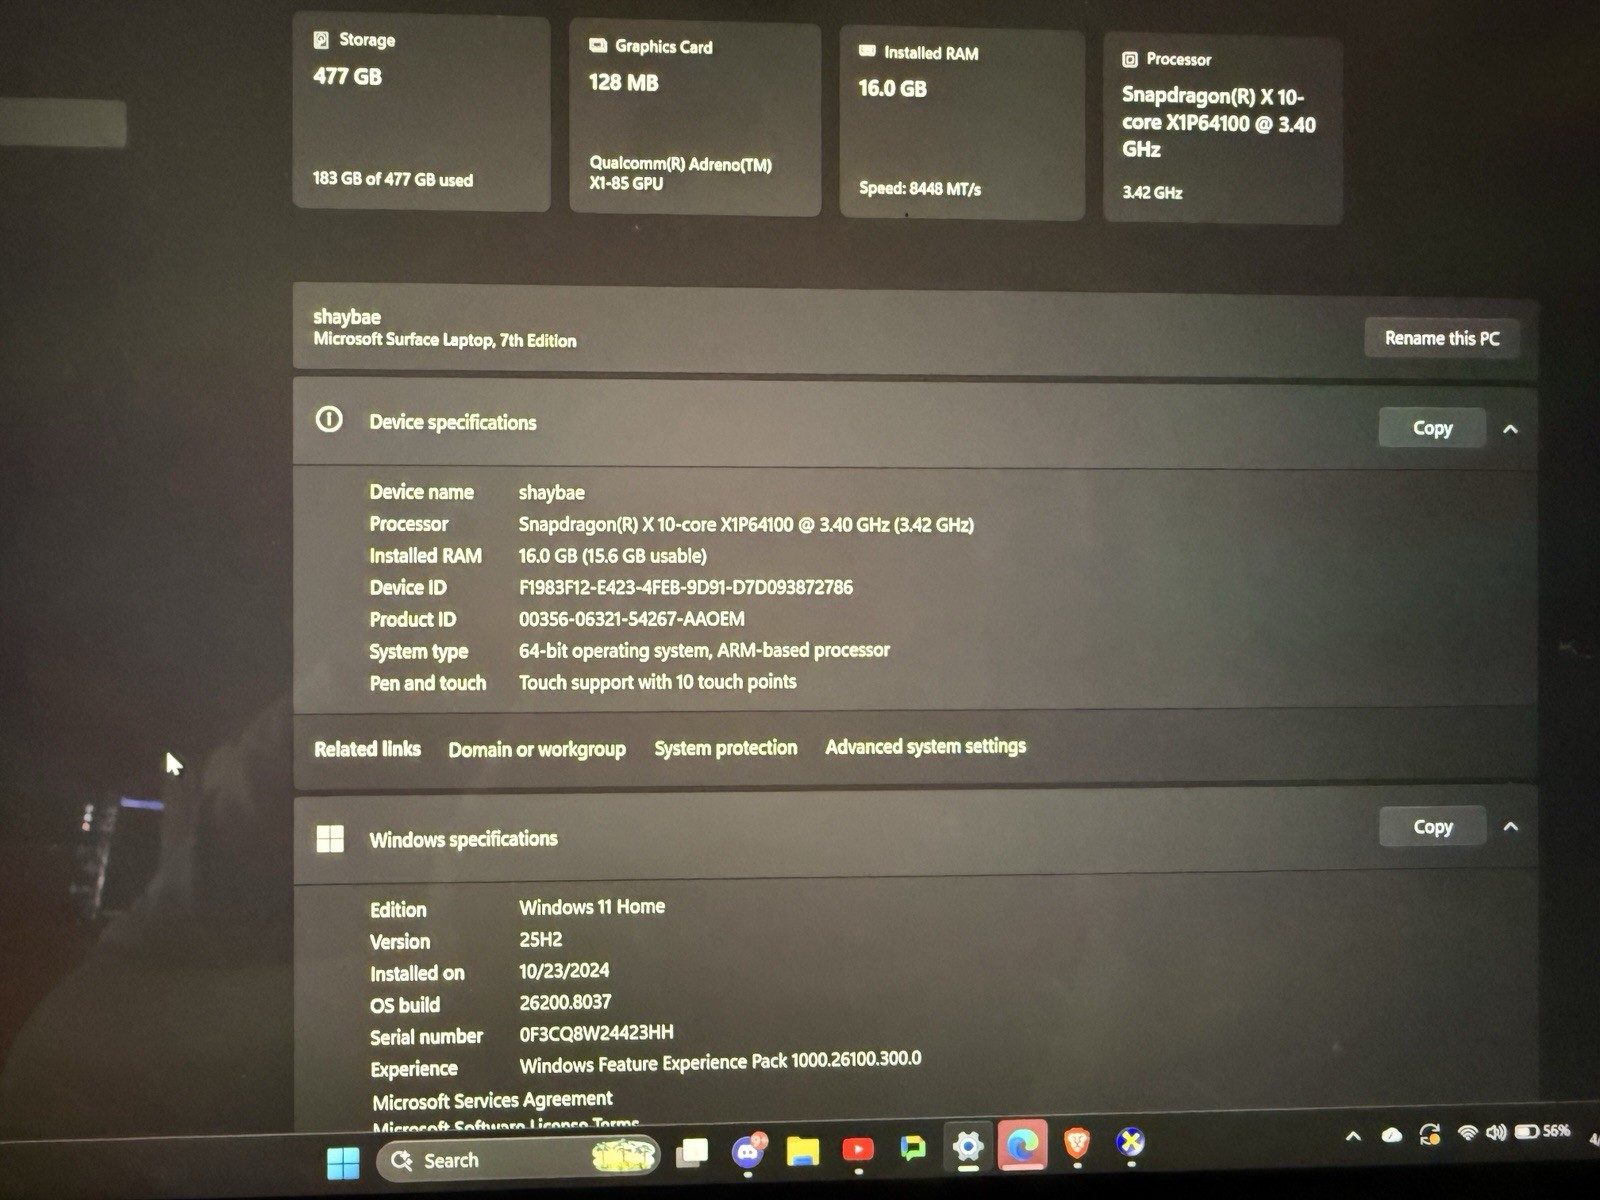Click Qualcomm Adreno X1-85 GPU text
The width and height of the screenshot is (1600, 1200).
coord(681,173)
